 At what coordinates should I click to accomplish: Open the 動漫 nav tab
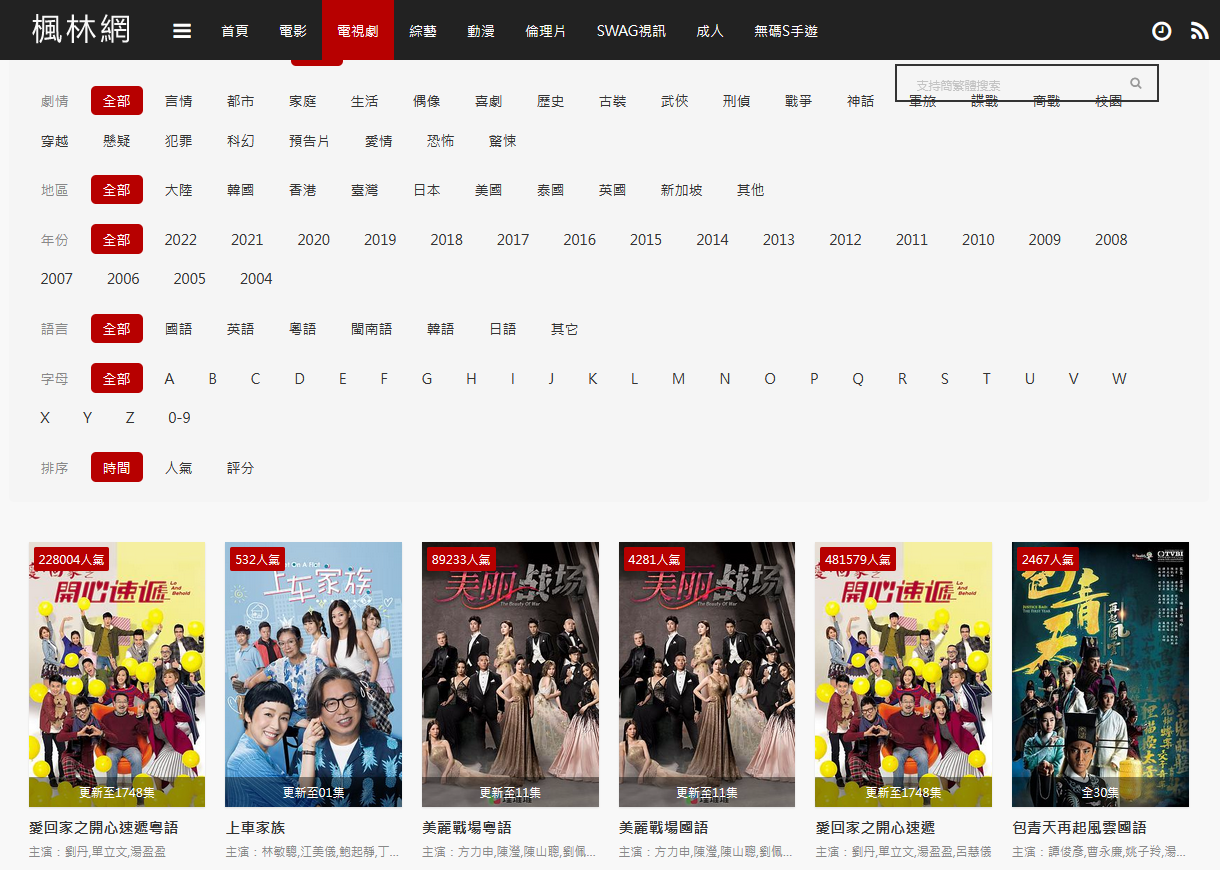click(x=481, y=31)
